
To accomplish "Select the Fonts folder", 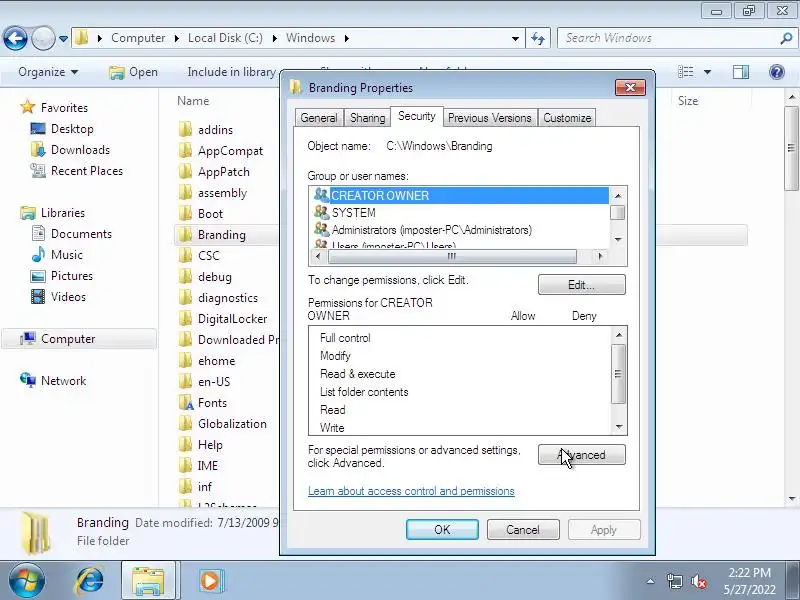I will [203, 403].
